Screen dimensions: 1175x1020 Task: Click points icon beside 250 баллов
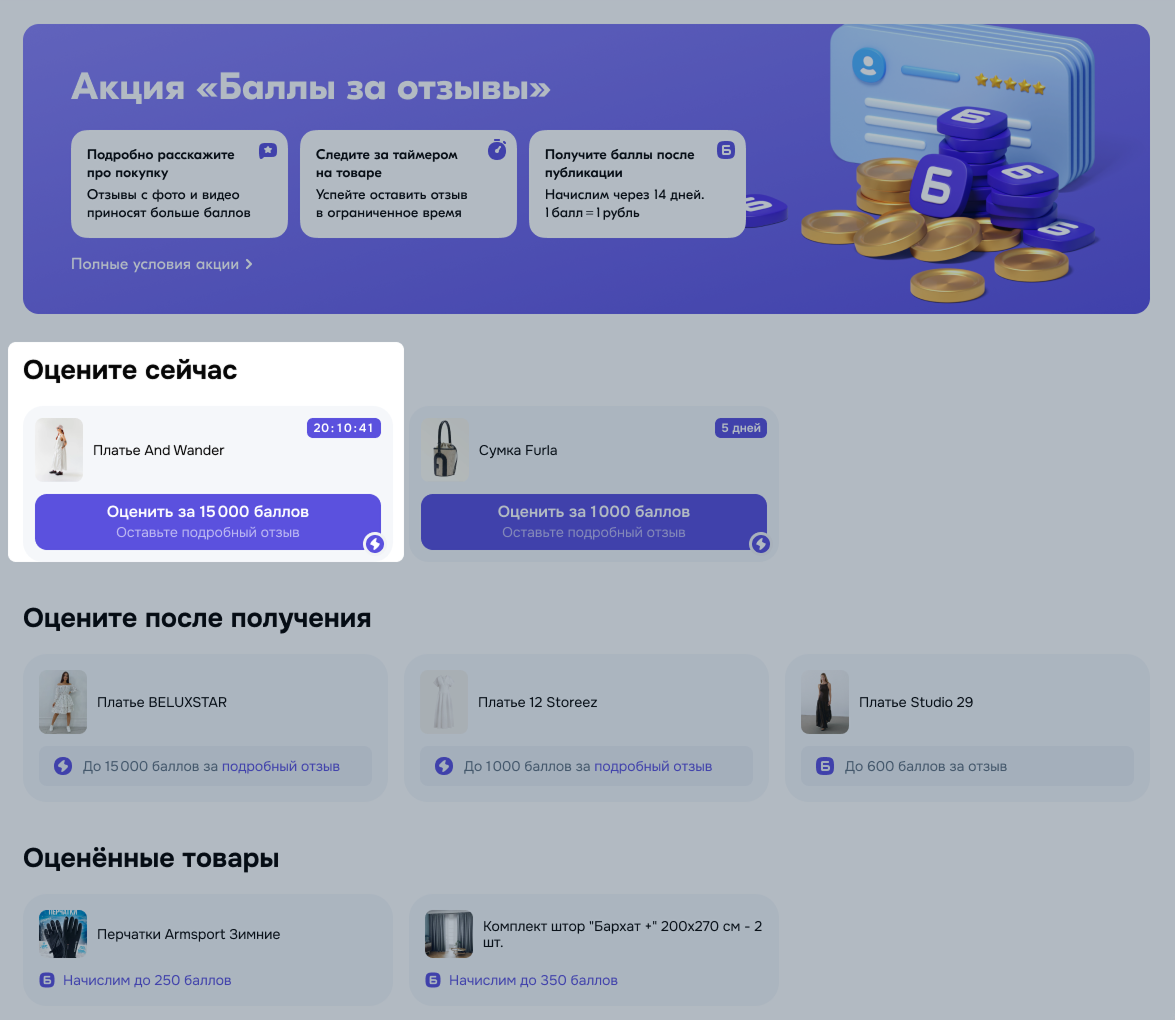pyautogui.click(x=46, y=980)
